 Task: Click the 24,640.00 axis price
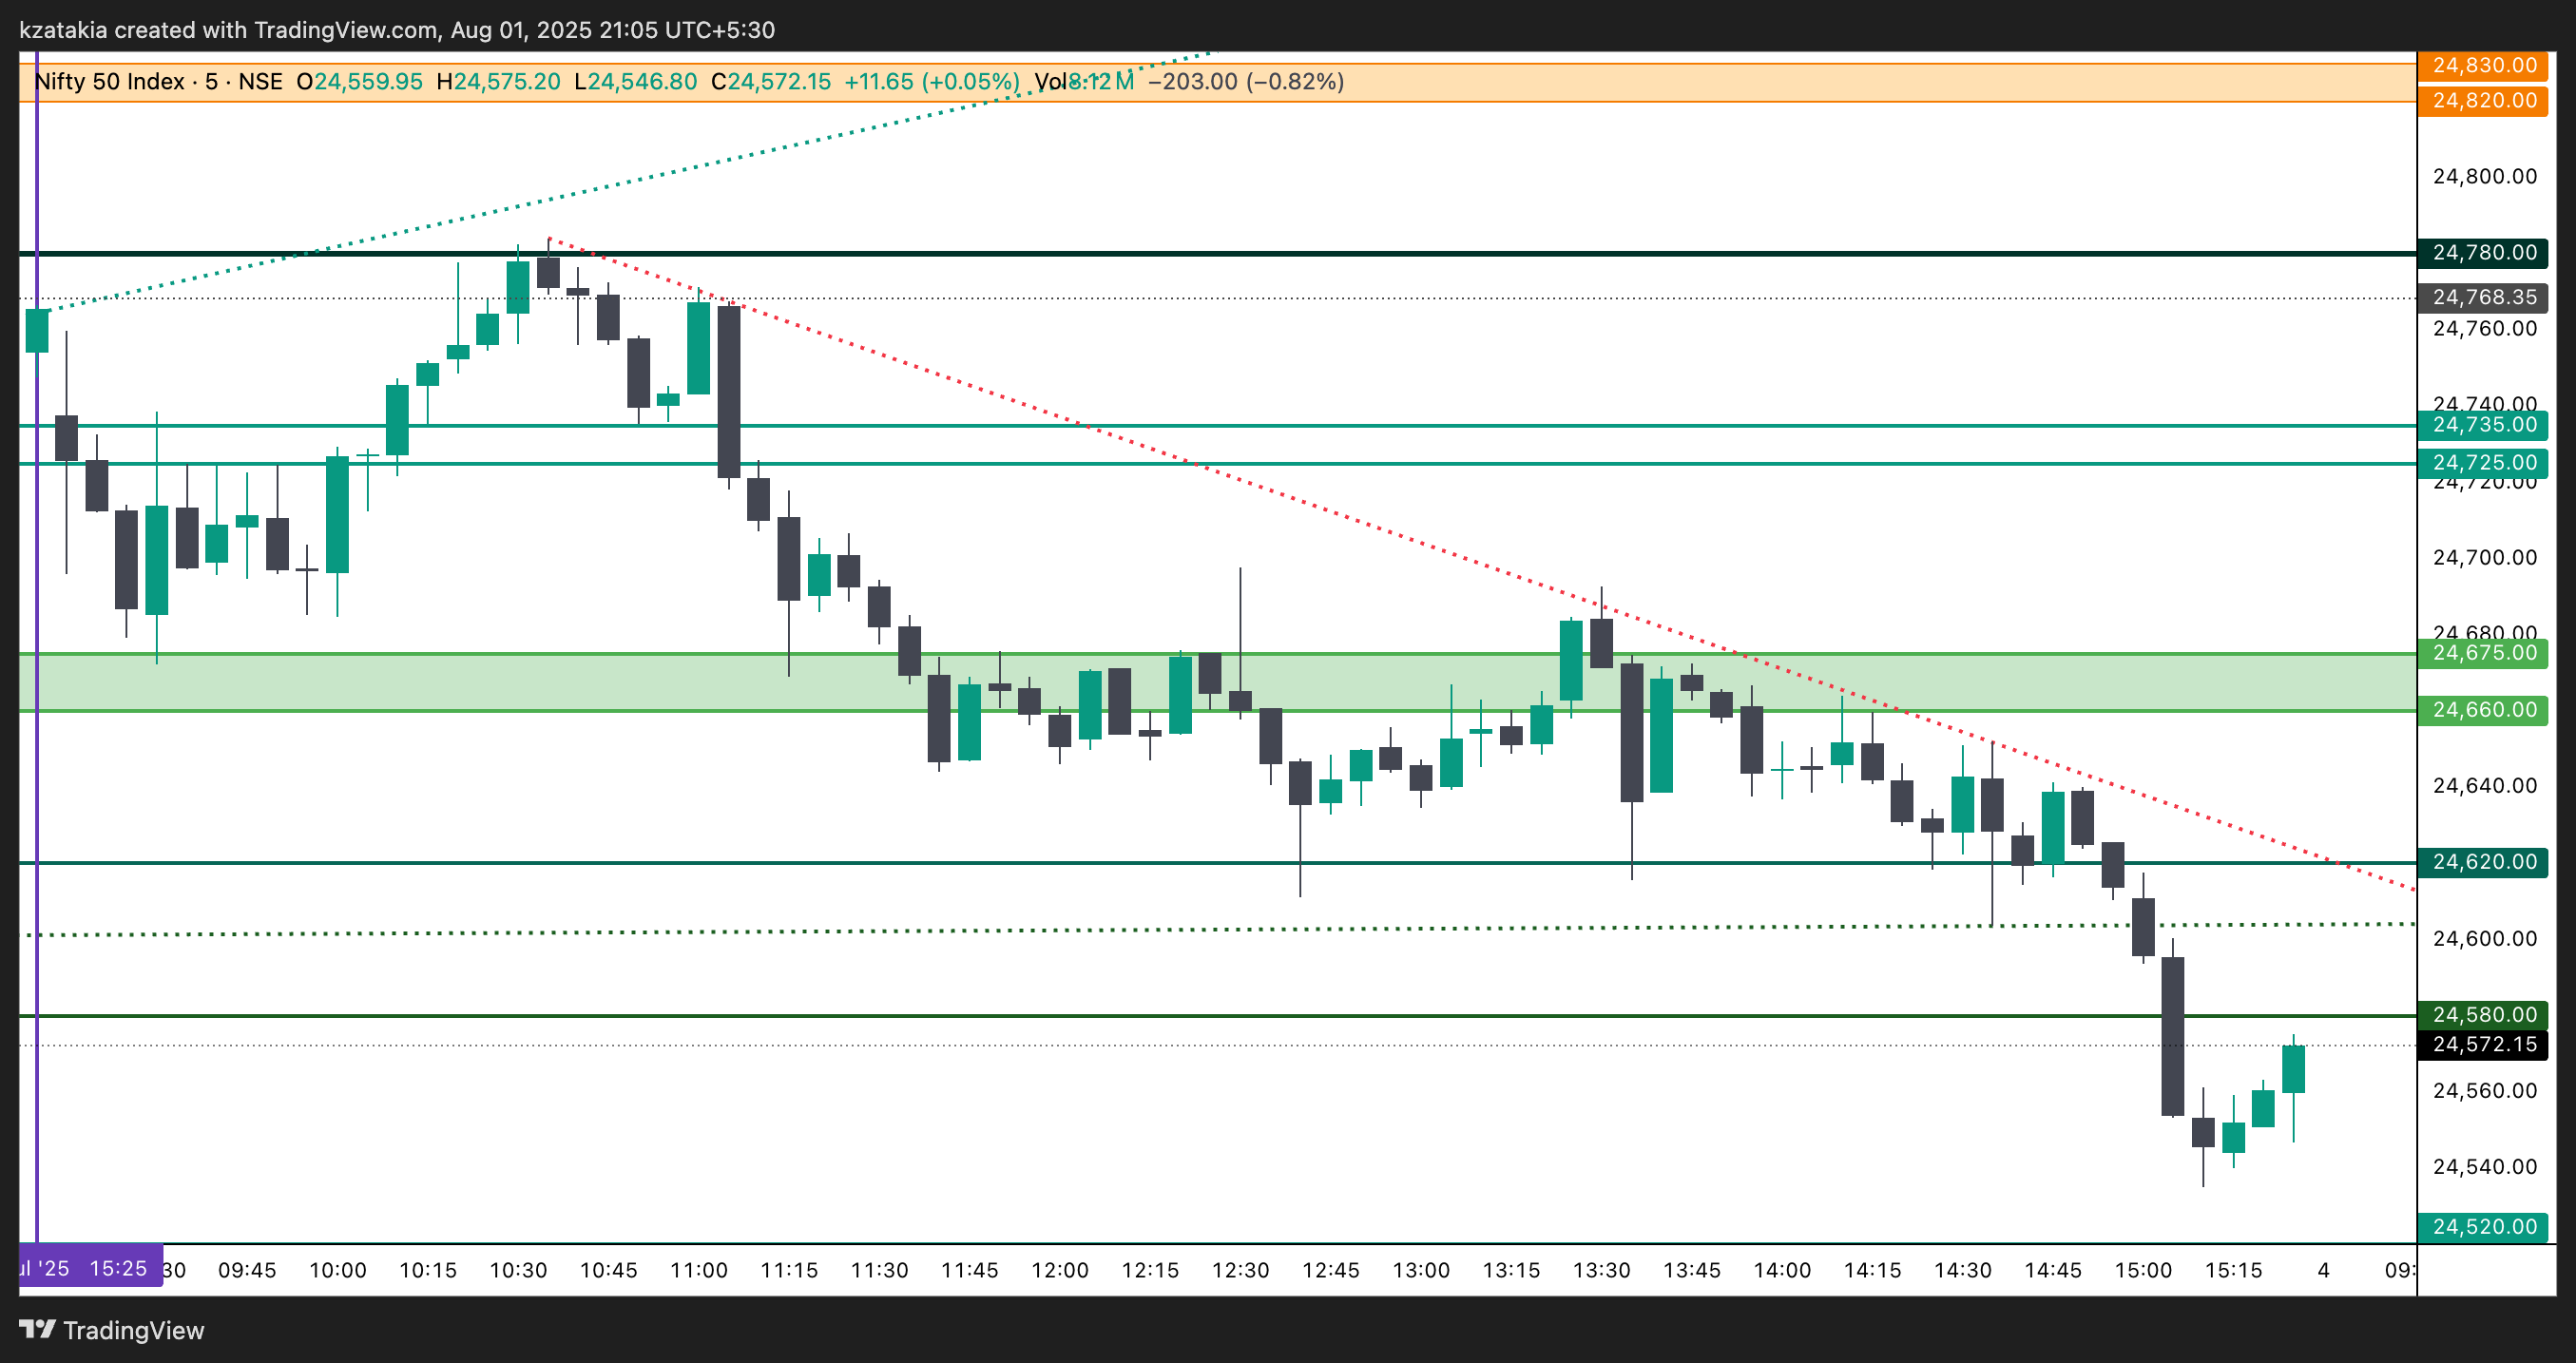2484,786
